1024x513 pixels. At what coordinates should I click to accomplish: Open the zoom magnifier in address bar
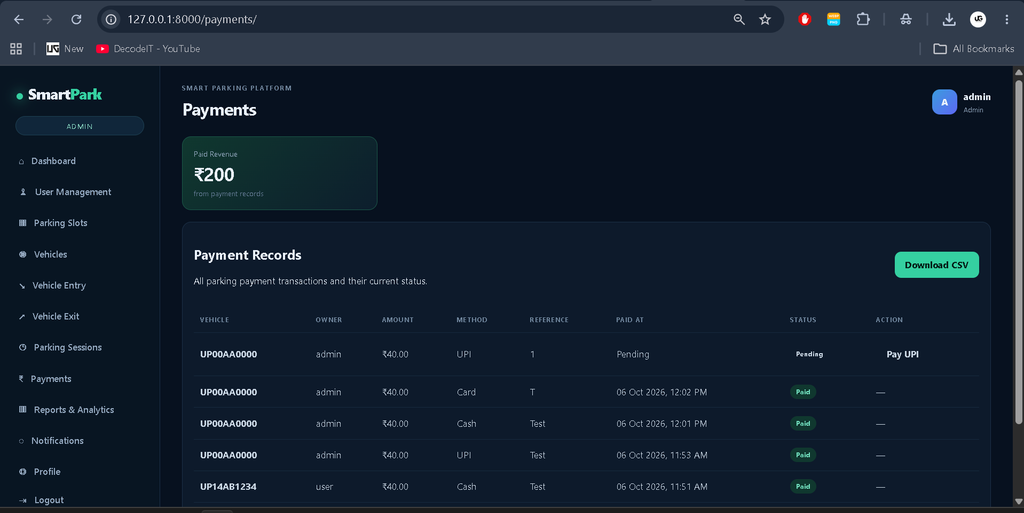coord(739,20)
